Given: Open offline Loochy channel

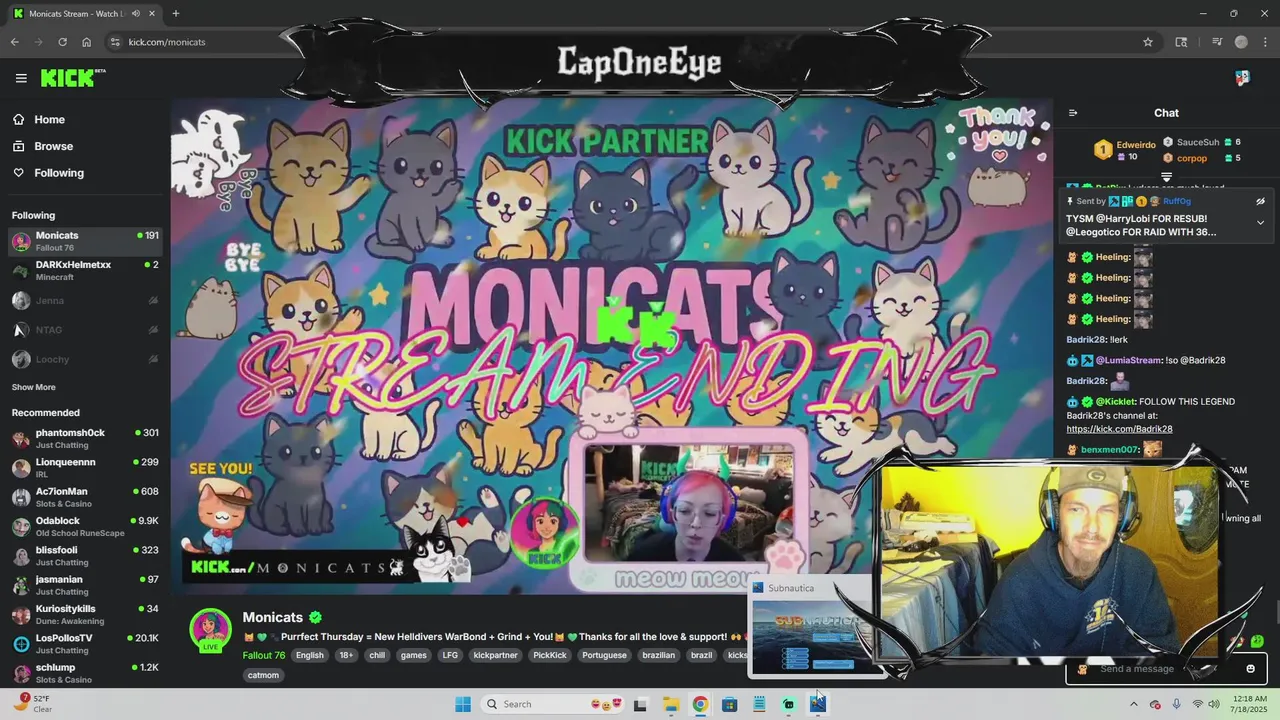Looking at the screenshot, I should [x=85, y=359].
